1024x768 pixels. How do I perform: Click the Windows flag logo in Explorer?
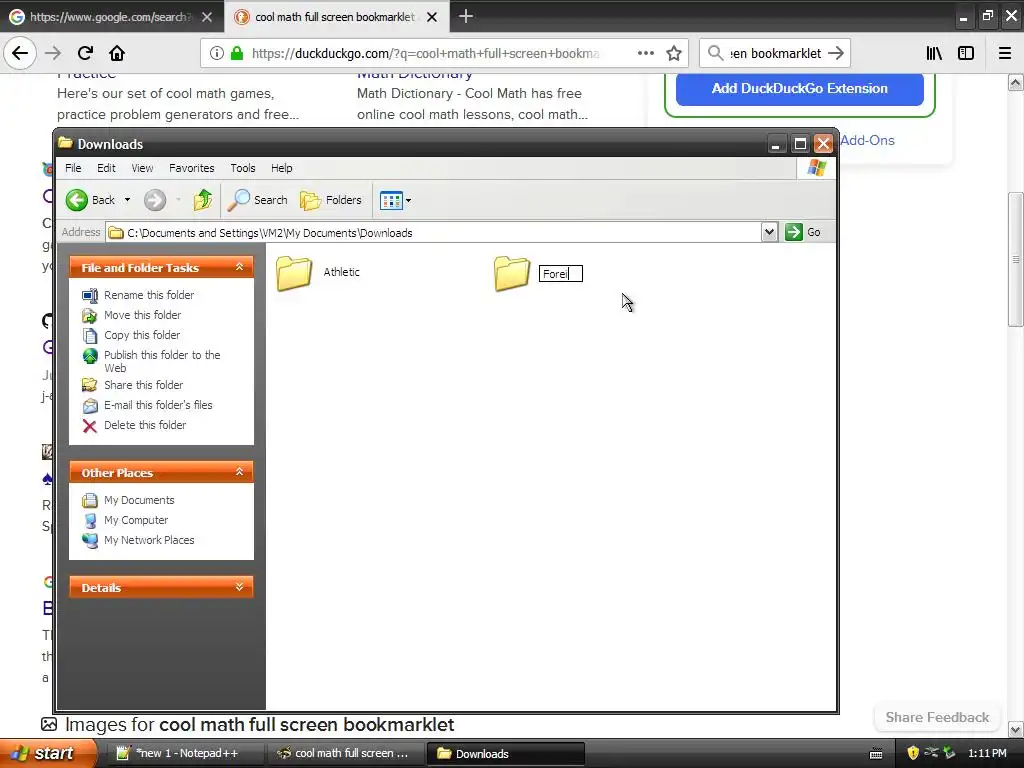[816, 168]
